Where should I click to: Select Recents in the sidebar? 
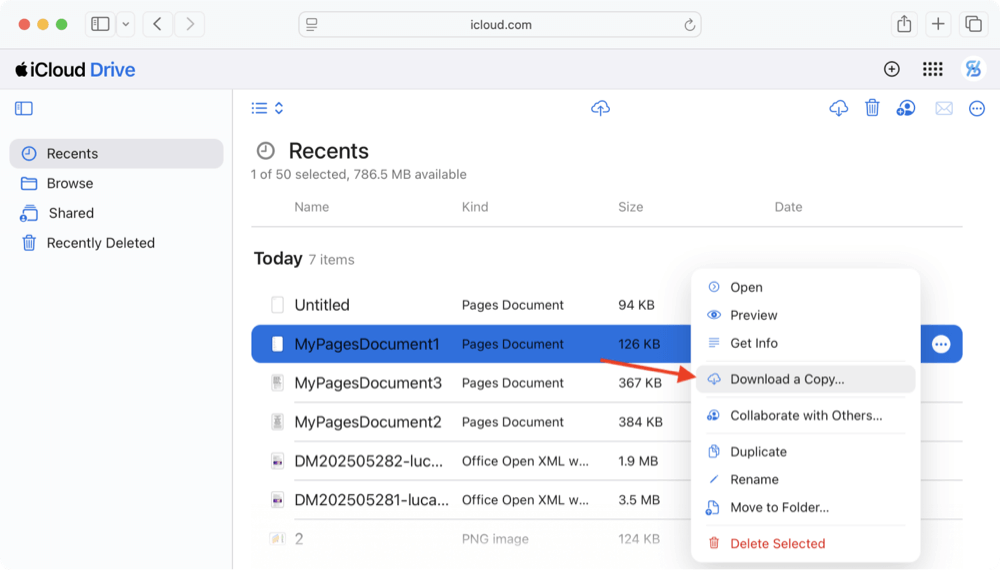[117, 154]
